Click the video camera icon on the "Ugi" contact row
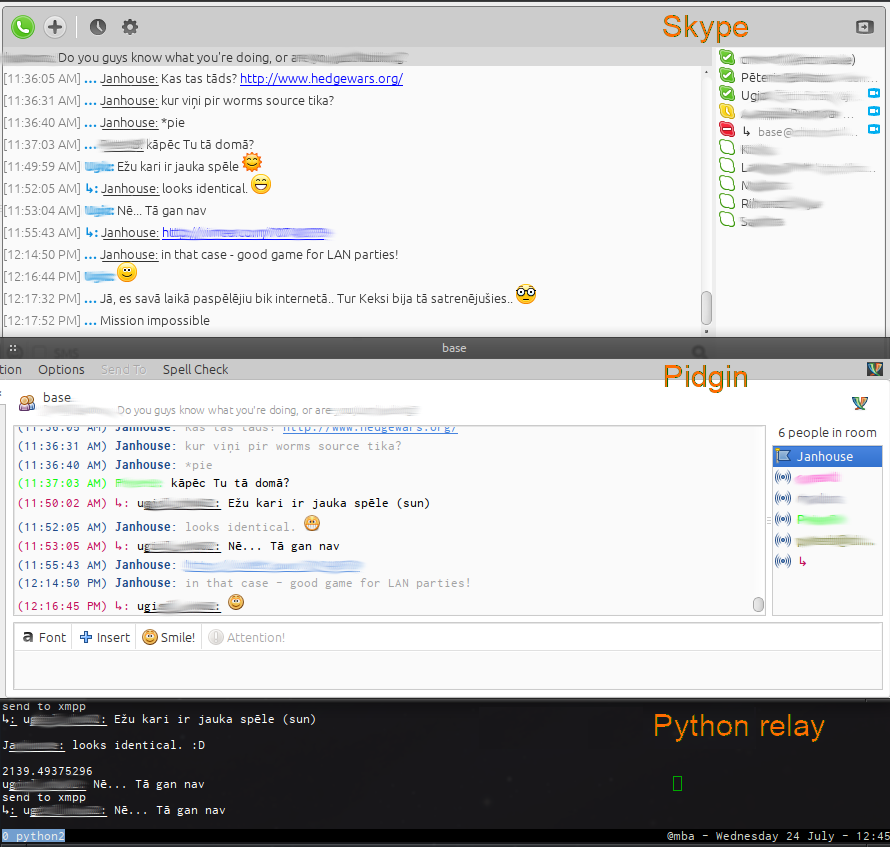890x847 pixels. (874, 93)
